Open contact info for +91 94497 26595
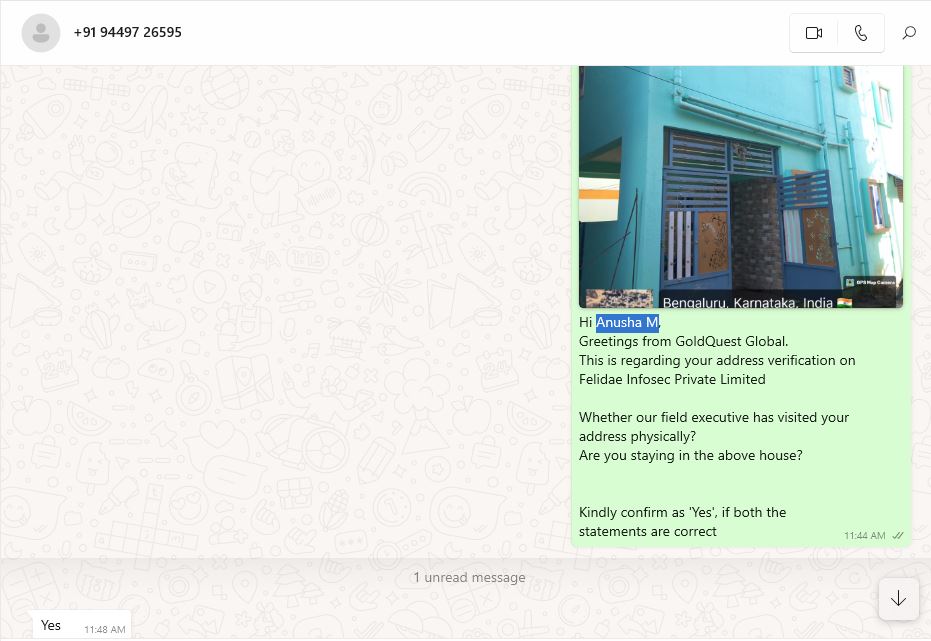The height and width of the screenshot is (641, 931). [128, 32]
